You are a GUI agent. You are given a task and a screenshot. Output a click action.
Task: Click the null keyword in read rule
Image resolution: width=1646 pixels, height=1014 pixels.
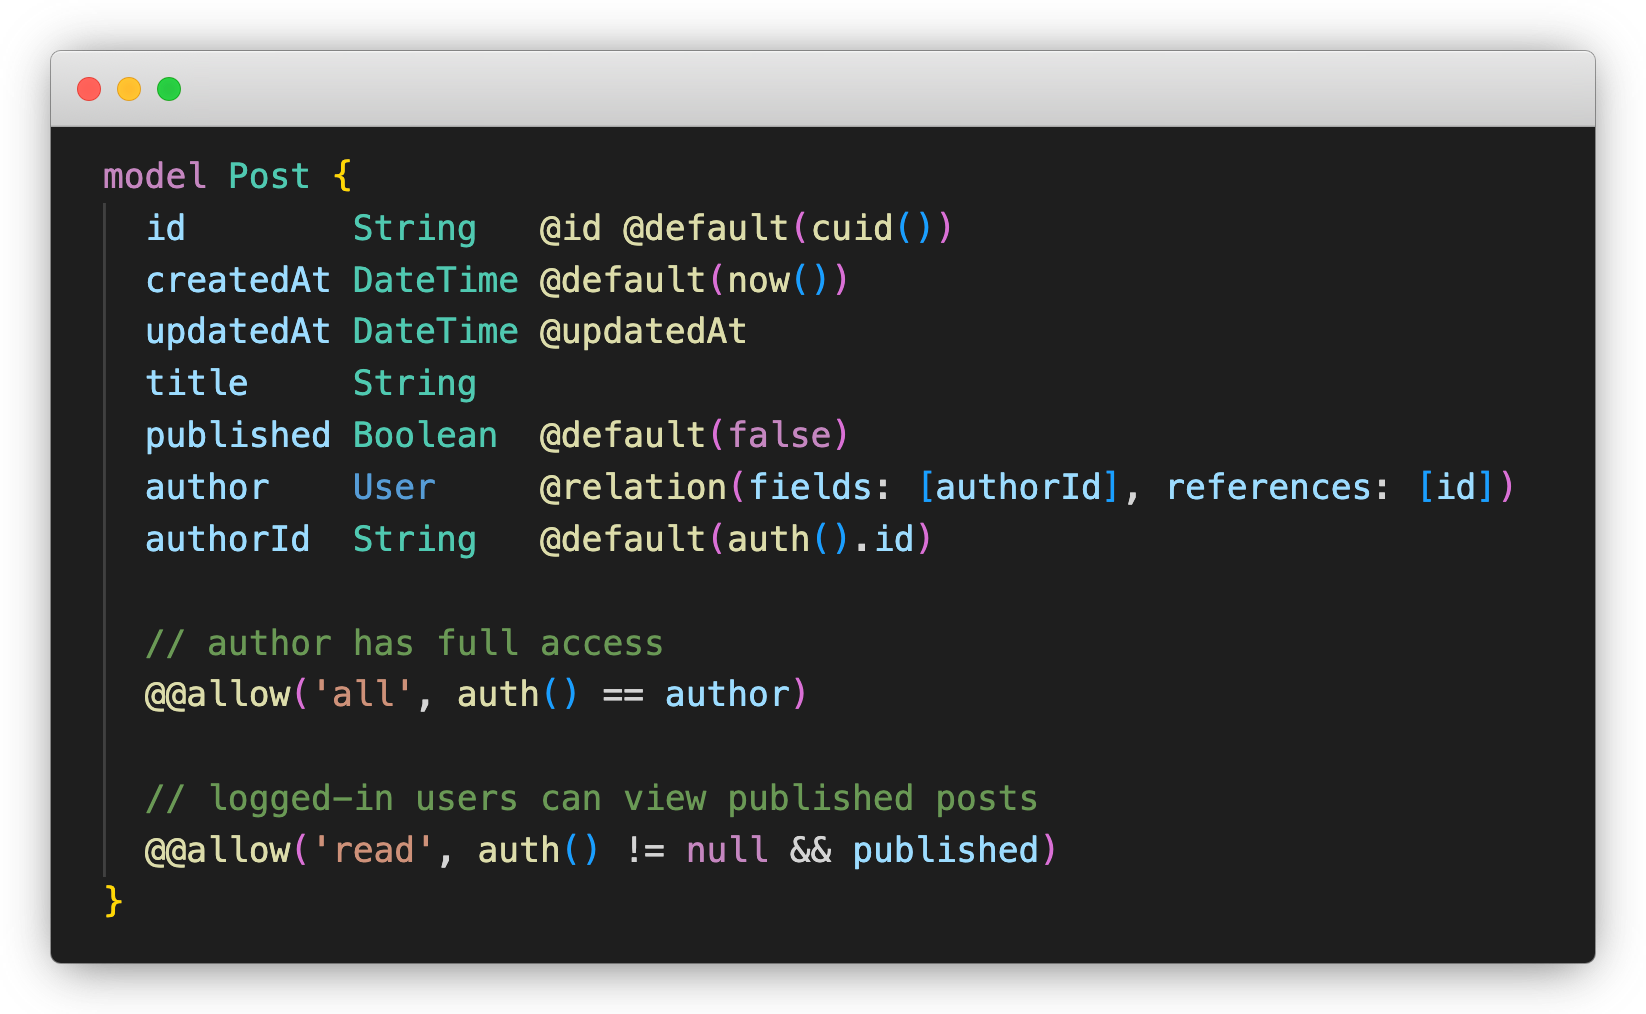[726, 850]
